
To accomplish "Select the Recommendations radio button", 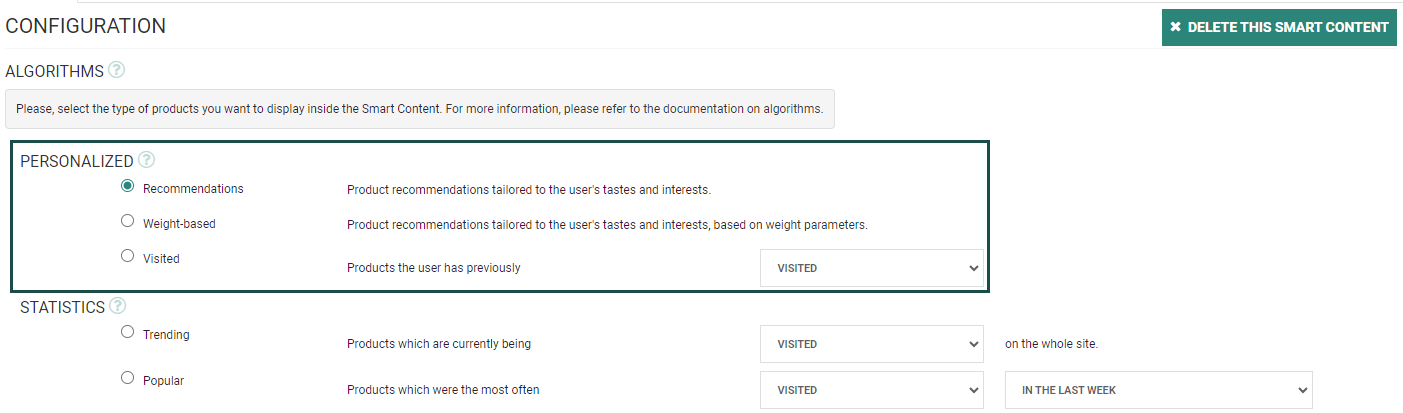I will pos(127,186).
